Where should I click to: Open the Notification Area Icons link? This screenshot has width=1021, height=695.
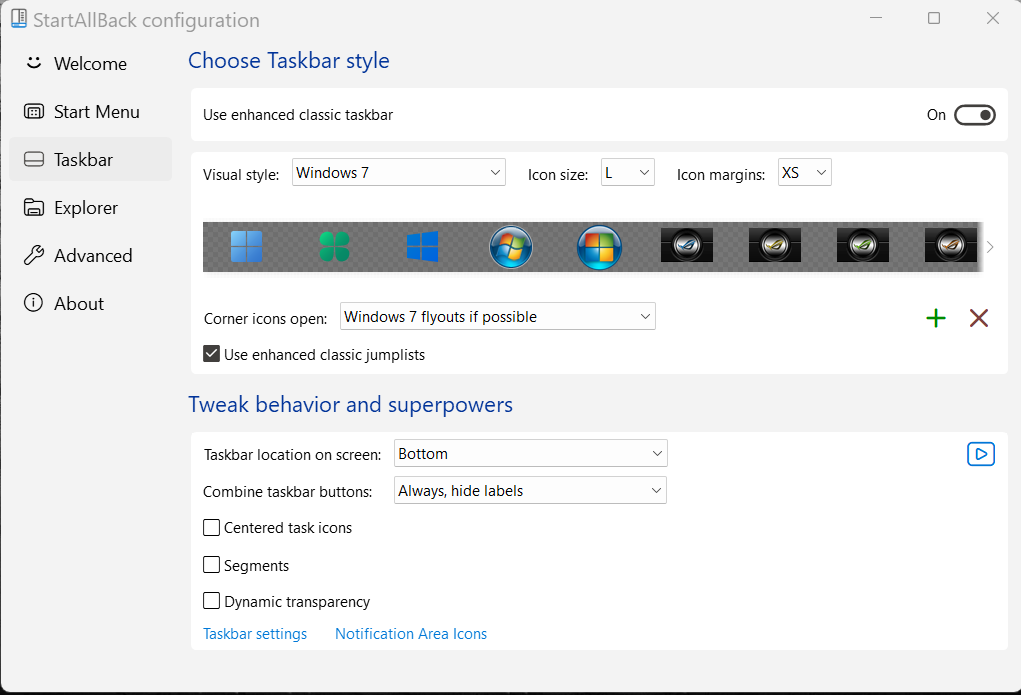click(411, 634)
